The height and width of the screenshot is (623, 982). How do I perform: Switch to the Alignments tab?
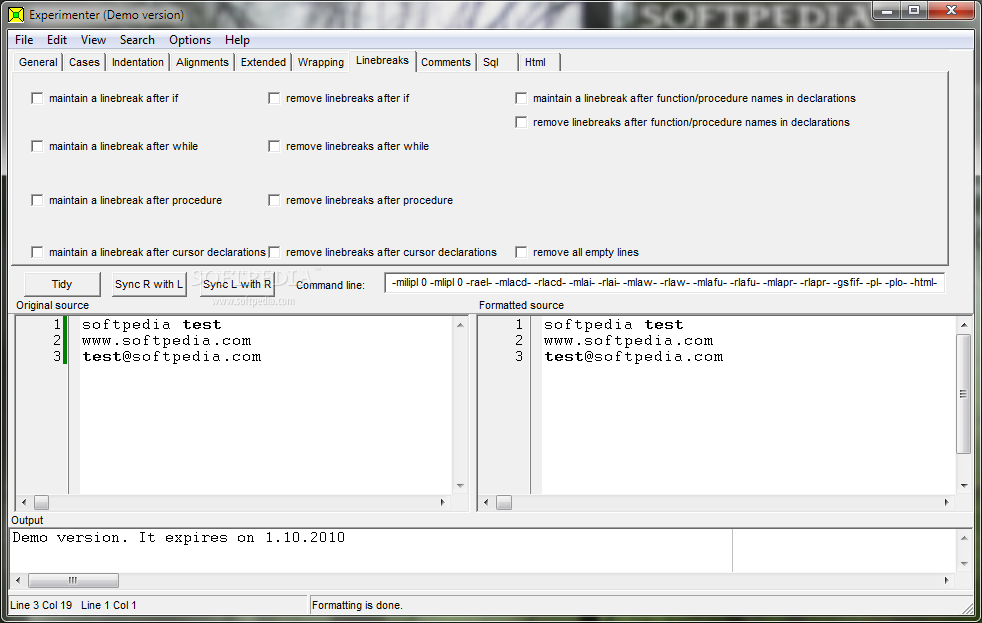[x=202, y=62]
